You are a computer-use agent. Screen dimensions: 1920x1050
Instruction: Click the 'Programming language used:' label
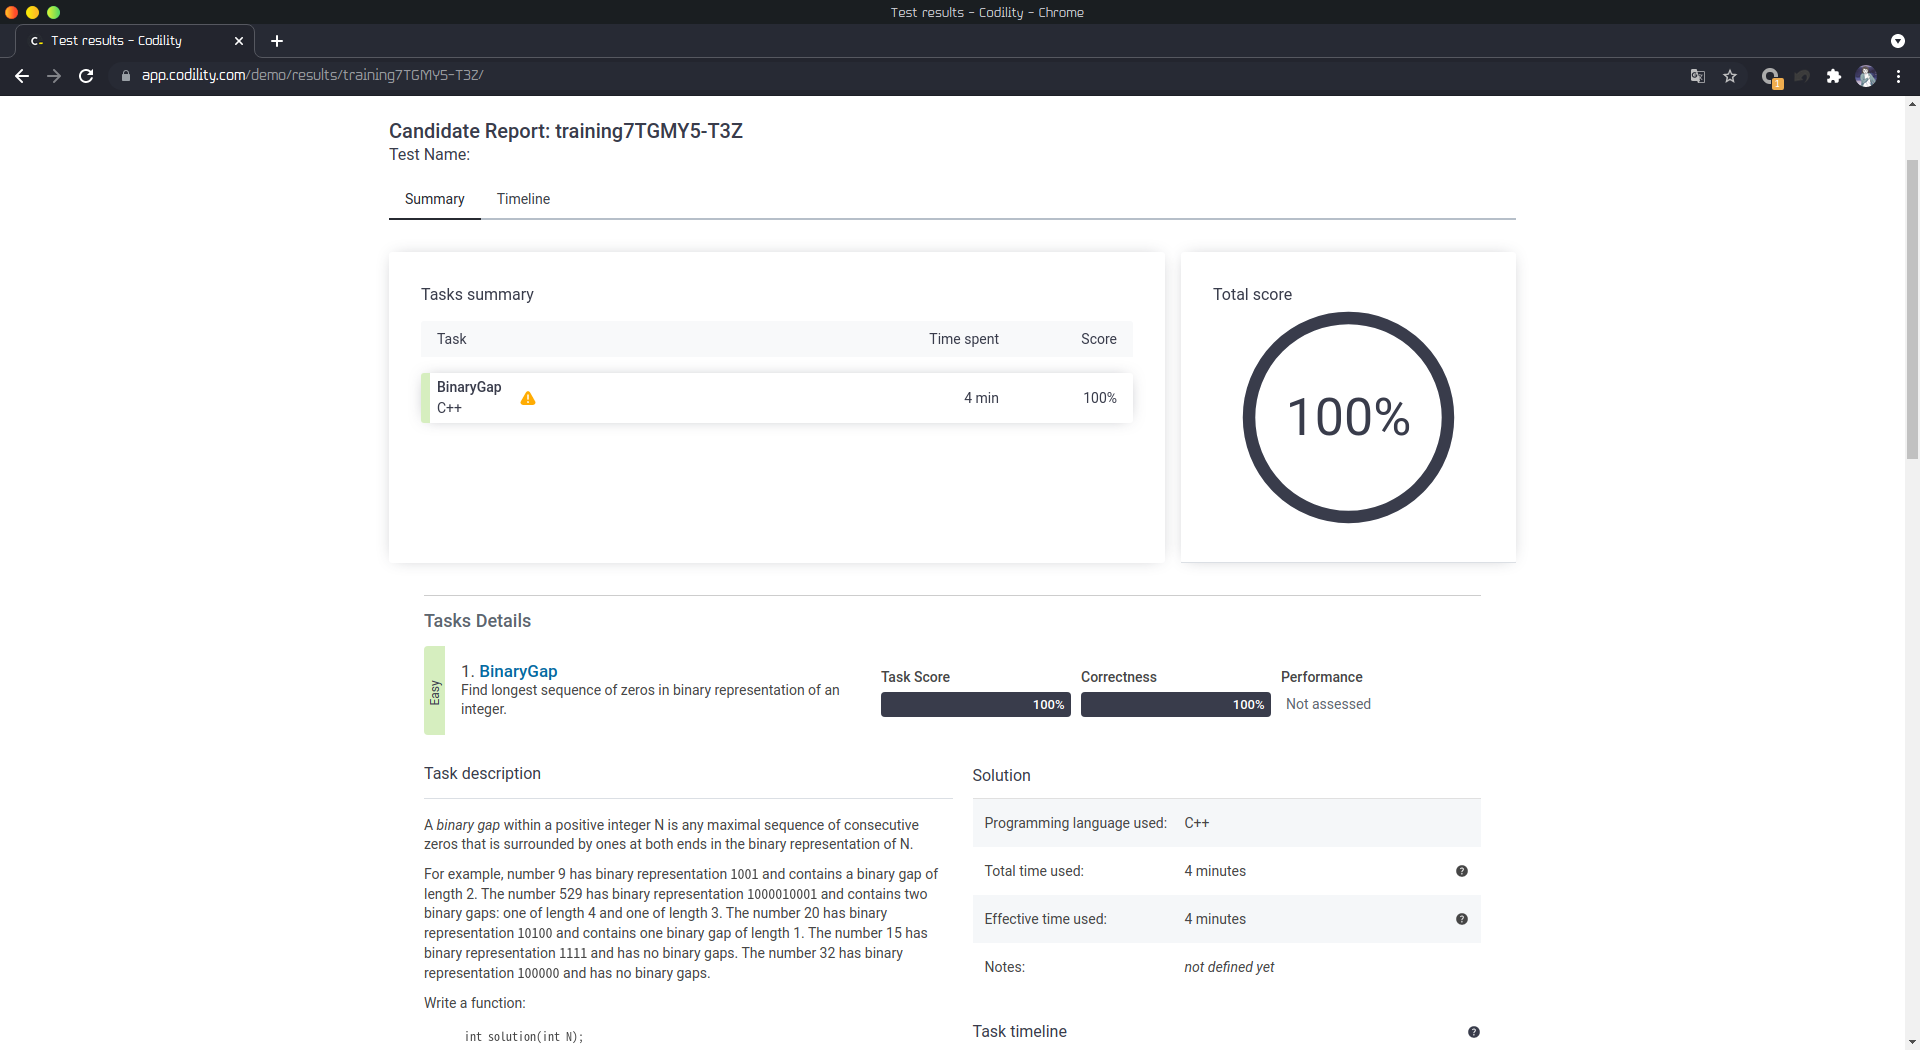[1075, 823]
